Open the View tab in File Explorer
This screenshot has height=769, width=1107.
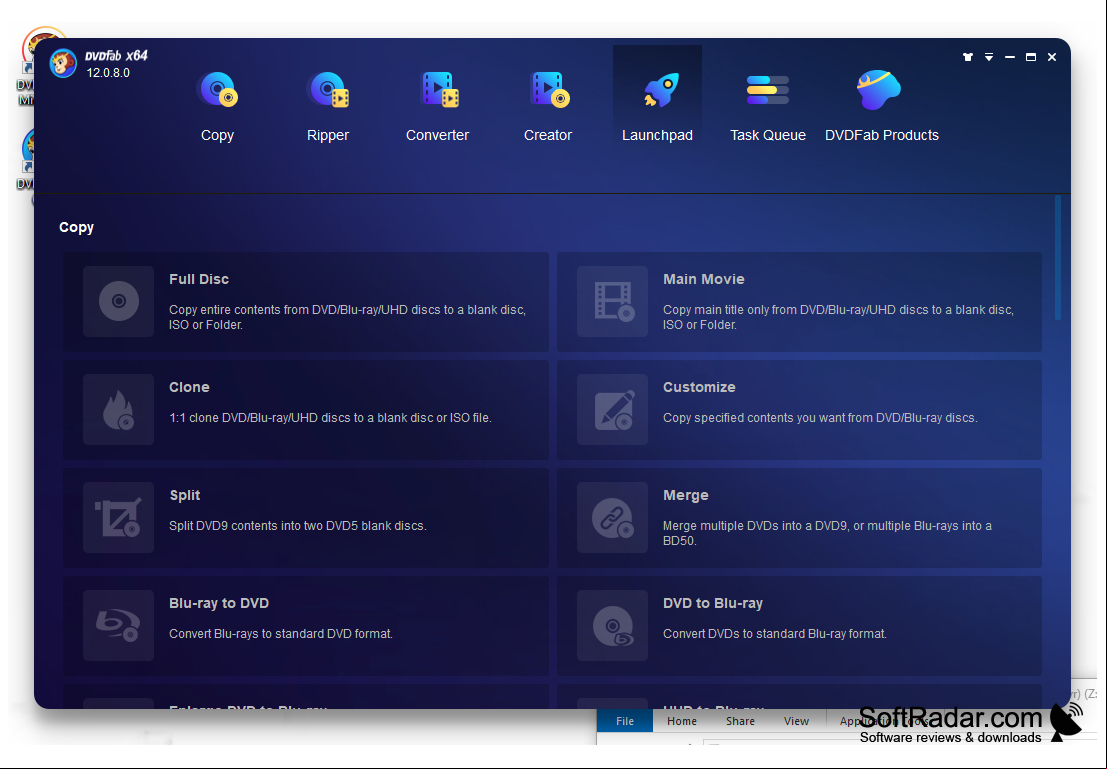tap(796, 721)
